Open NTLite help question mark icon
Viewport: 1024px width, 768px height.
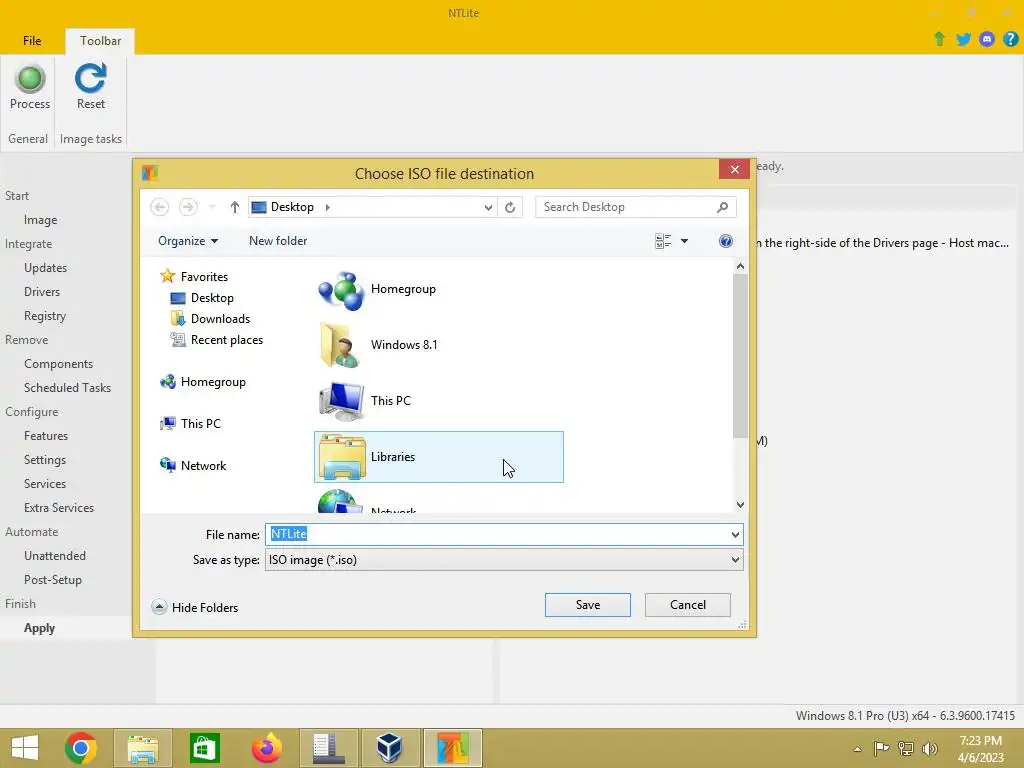[1010, 39]
